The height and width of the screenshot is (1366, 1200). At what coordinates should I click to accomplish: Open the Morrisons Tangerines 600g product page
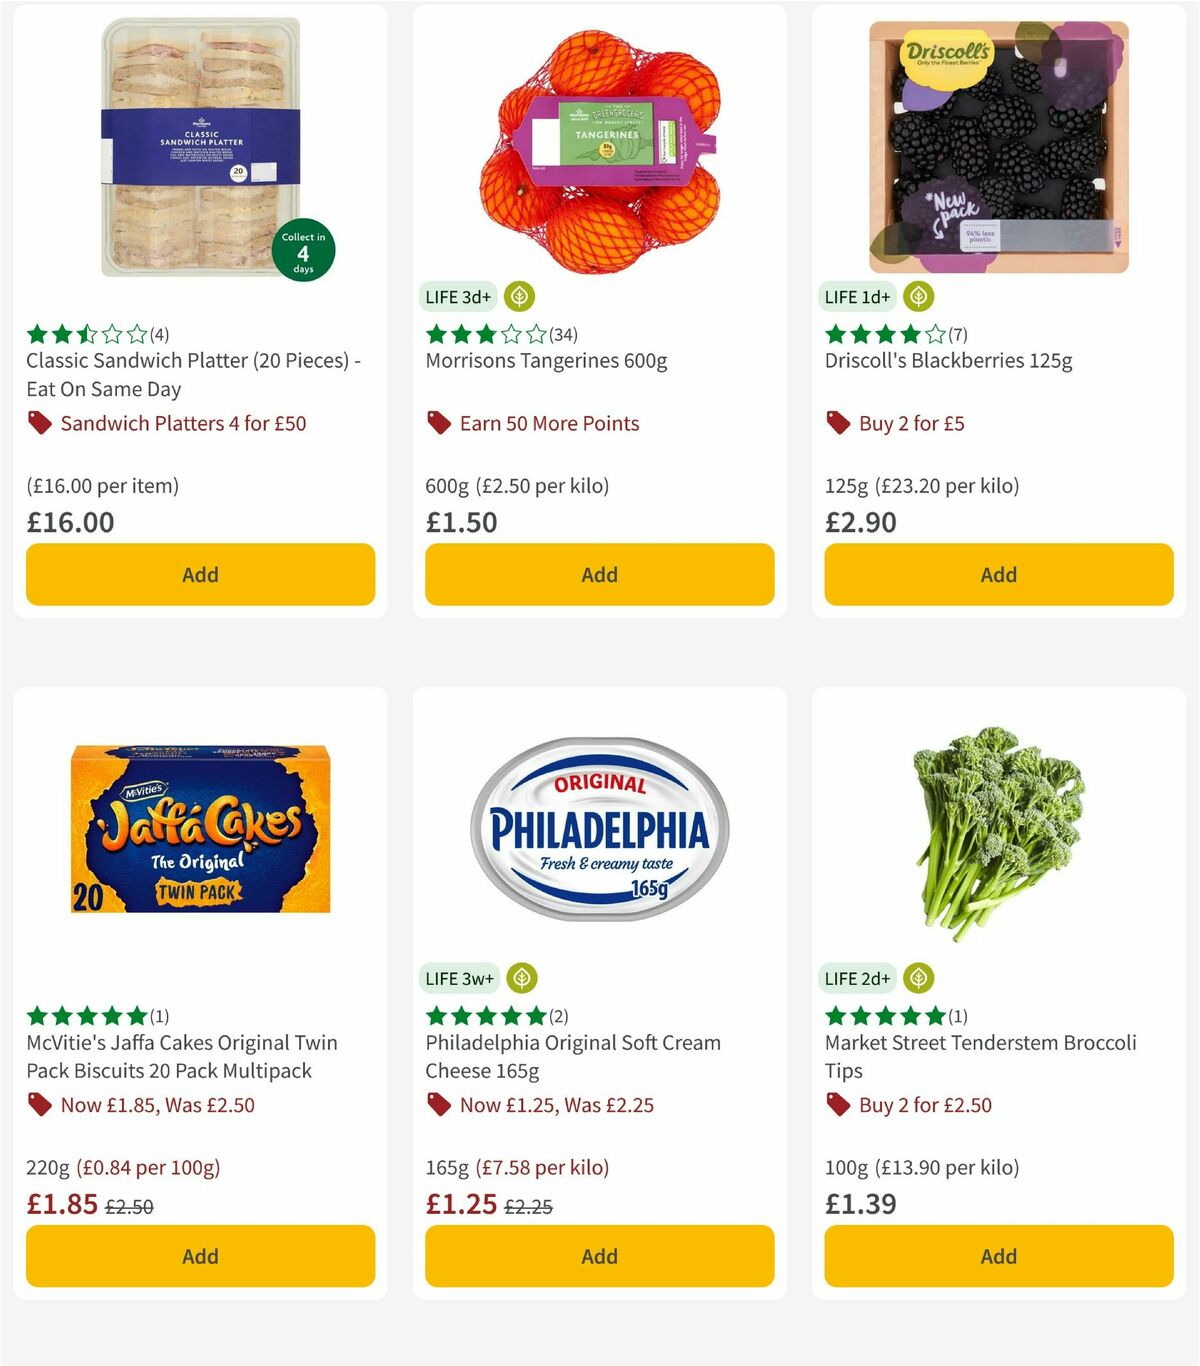tap(547, 361)
